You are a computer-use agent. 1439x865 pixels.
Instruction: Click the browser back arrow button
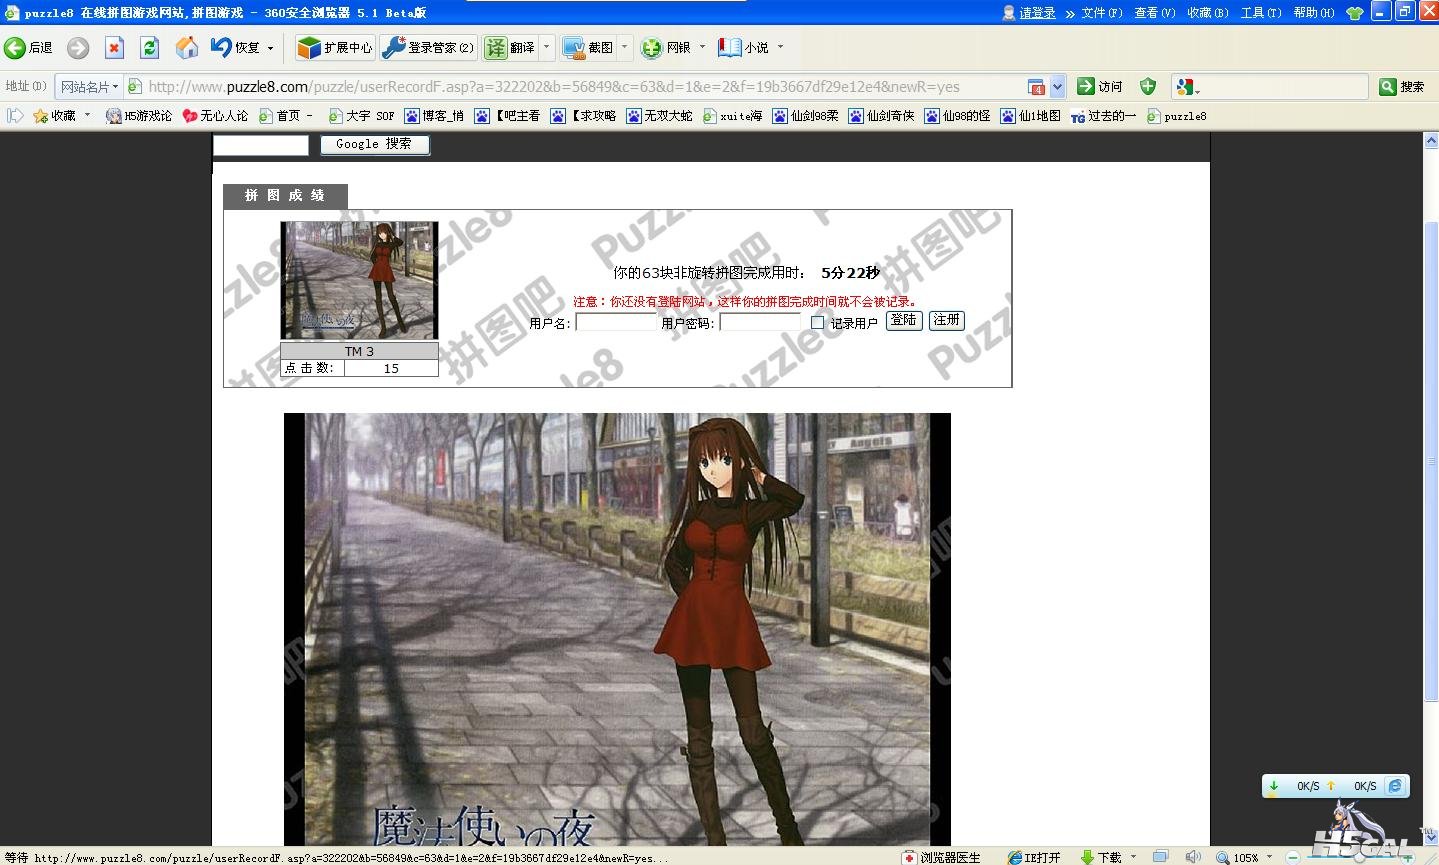[x=16, y=48]
